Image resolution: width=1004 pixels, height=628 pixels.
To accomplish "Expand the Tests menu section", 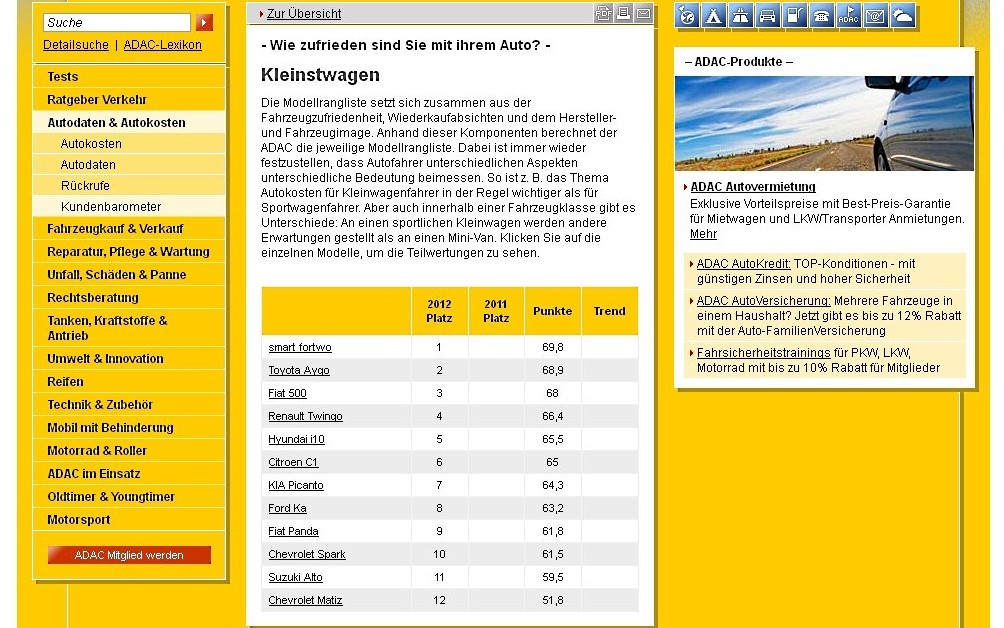I will (x=63, y=77).
